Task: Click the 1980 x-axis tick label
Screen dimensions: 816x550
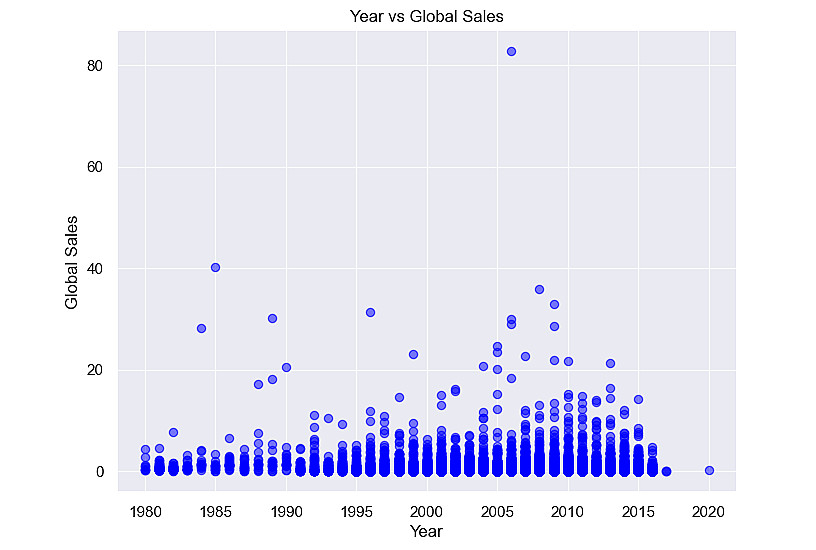Action: 146,512
